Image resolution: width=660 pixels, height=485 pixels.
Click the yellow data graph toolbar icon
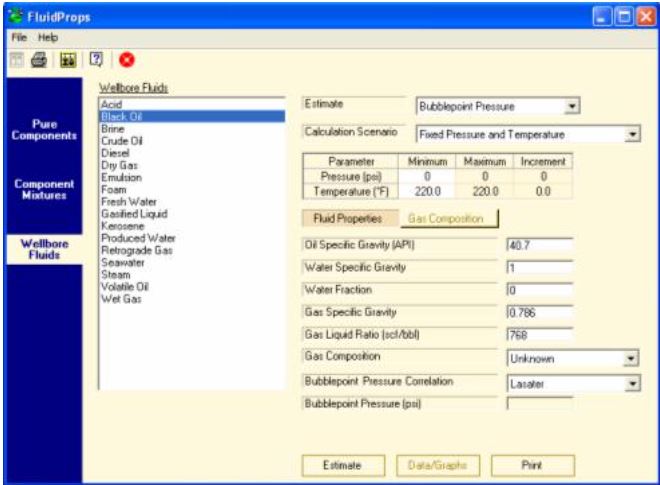pos(67,60)
